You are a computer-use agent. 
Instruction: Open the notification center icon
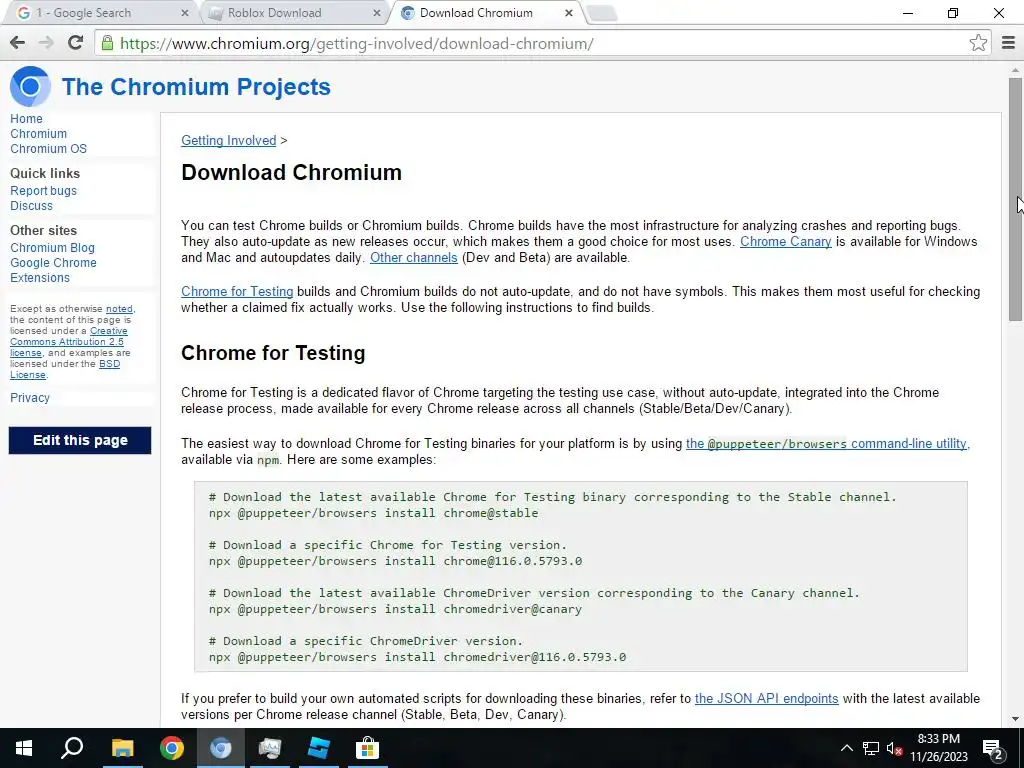click(993, 748)
